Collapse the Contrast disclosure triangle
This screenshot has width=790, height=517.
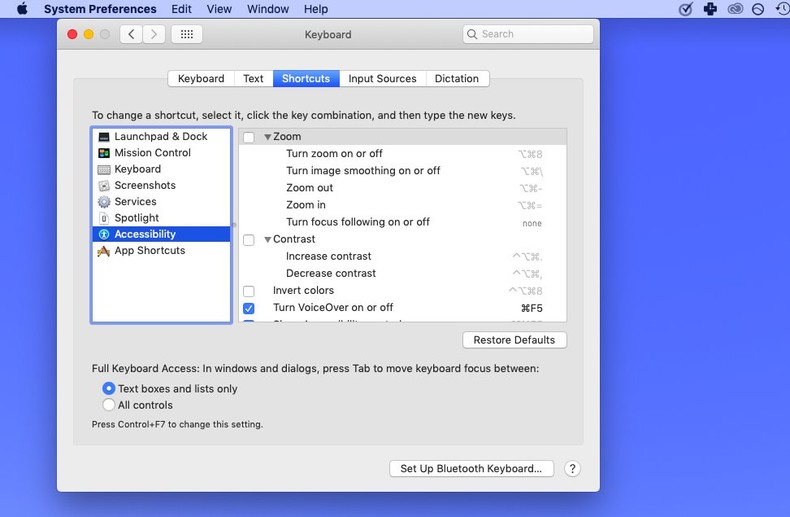[267, 240]
